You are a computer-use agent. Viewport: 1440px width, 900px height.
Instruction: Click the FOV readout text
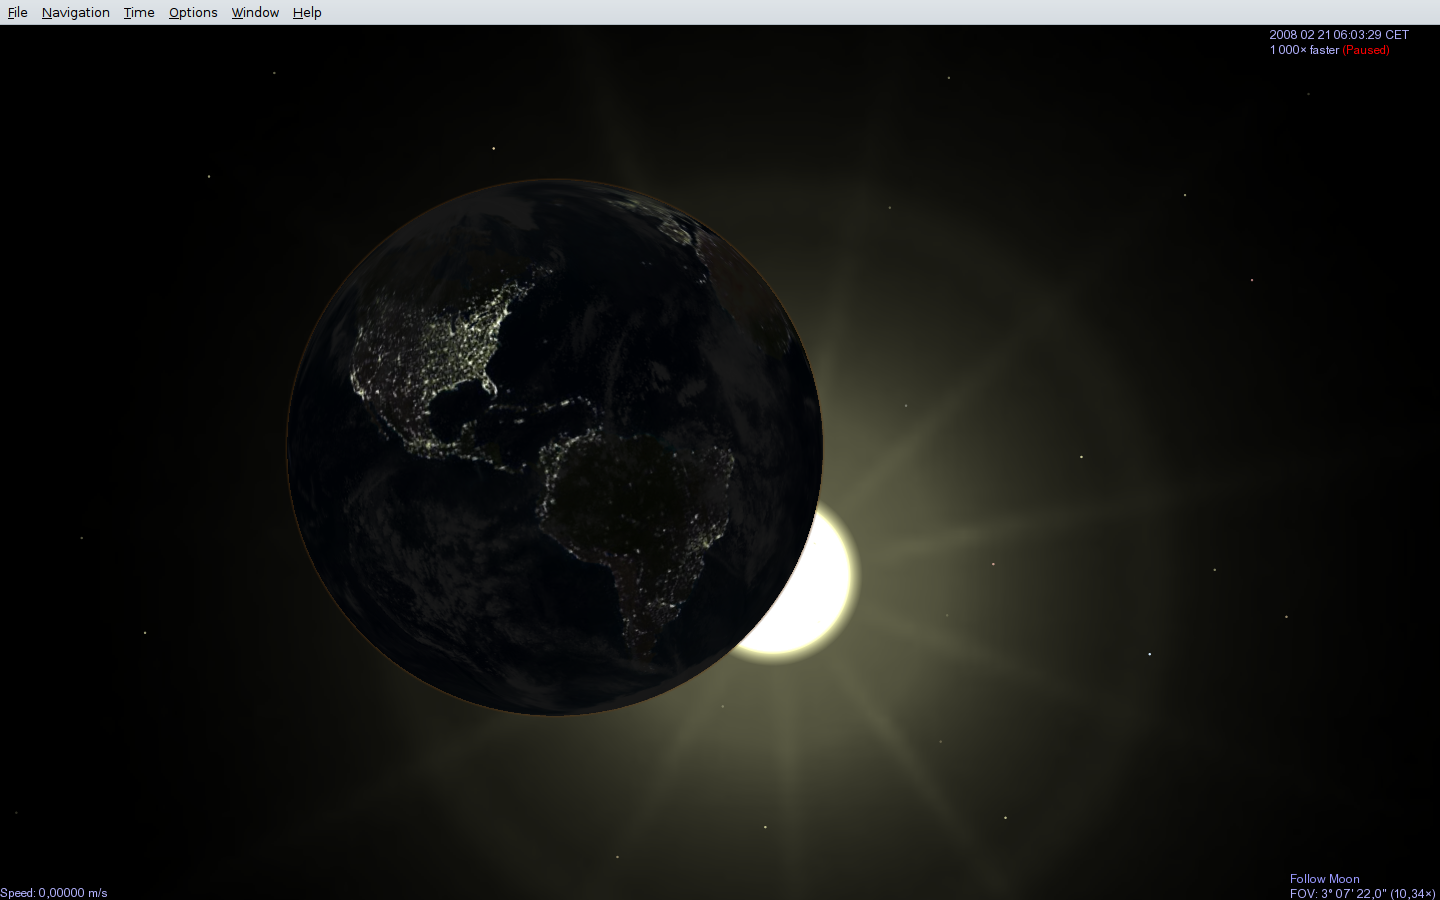pos(1362,893)
